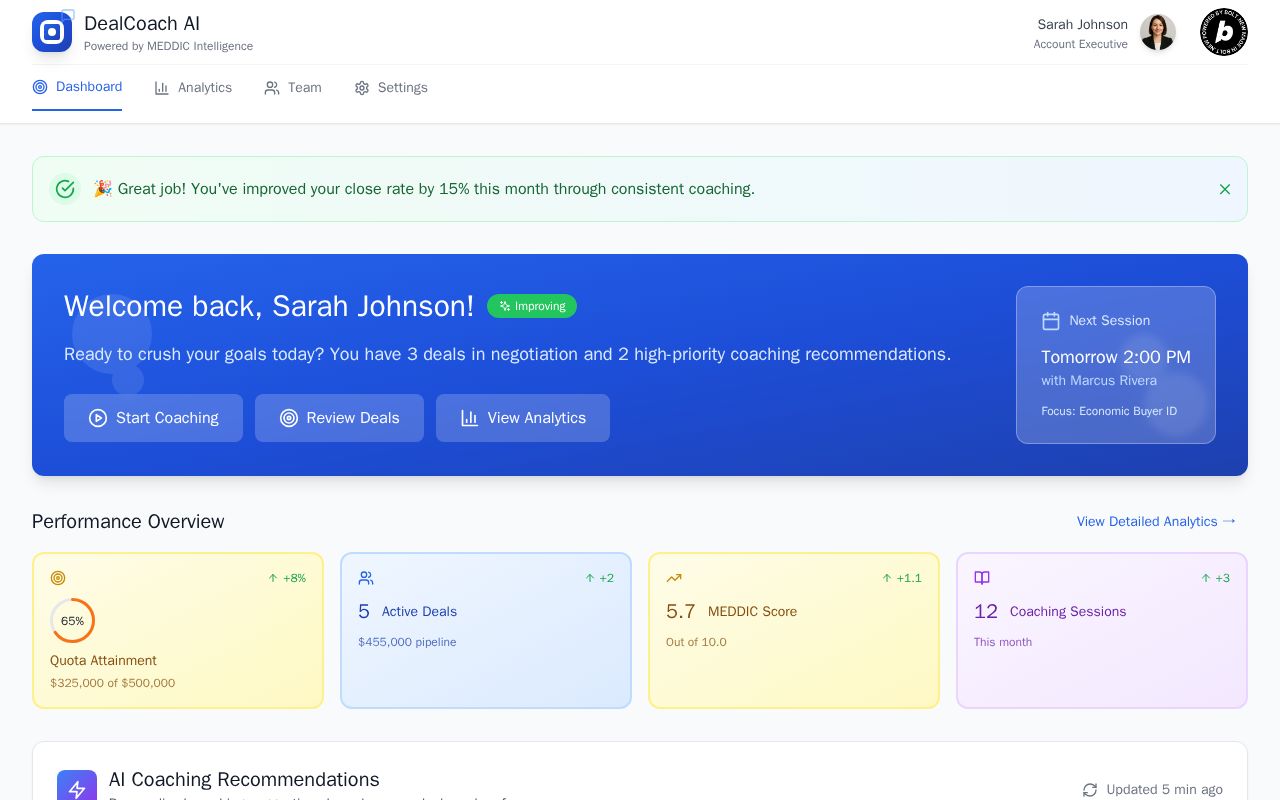Dismiss the close rate success banner

[1225, 189]
